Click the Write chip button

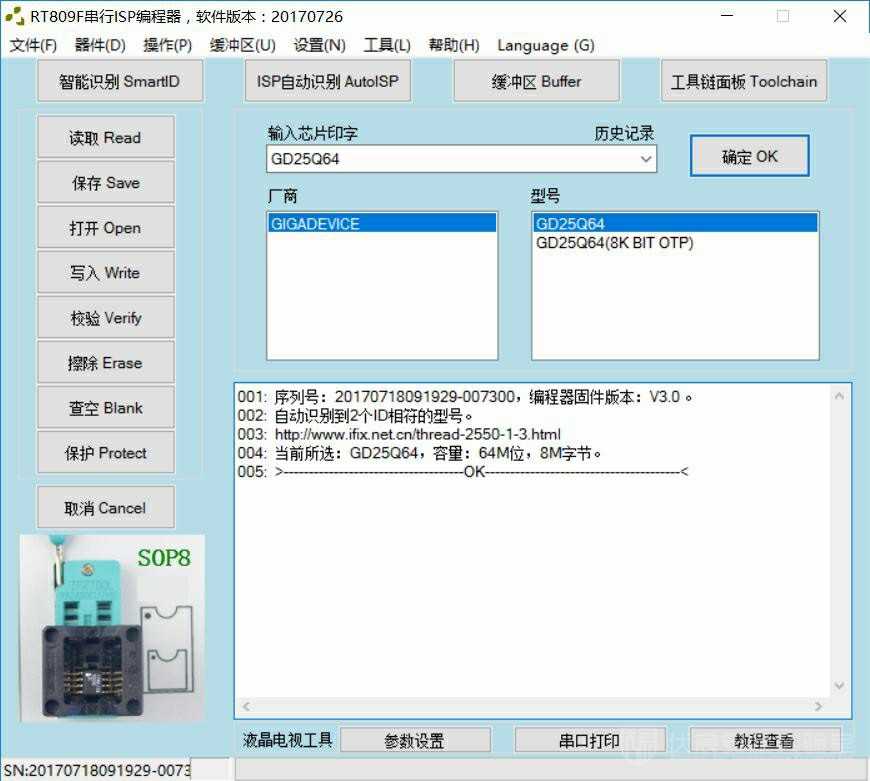click(x=105, y=272)
